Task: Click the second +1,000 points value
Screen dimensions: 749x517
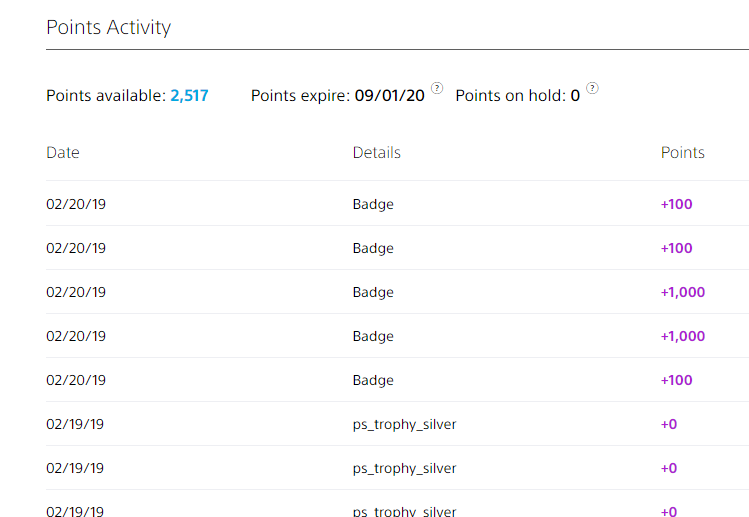Action: pyautogui.click(x=683, y=336)
